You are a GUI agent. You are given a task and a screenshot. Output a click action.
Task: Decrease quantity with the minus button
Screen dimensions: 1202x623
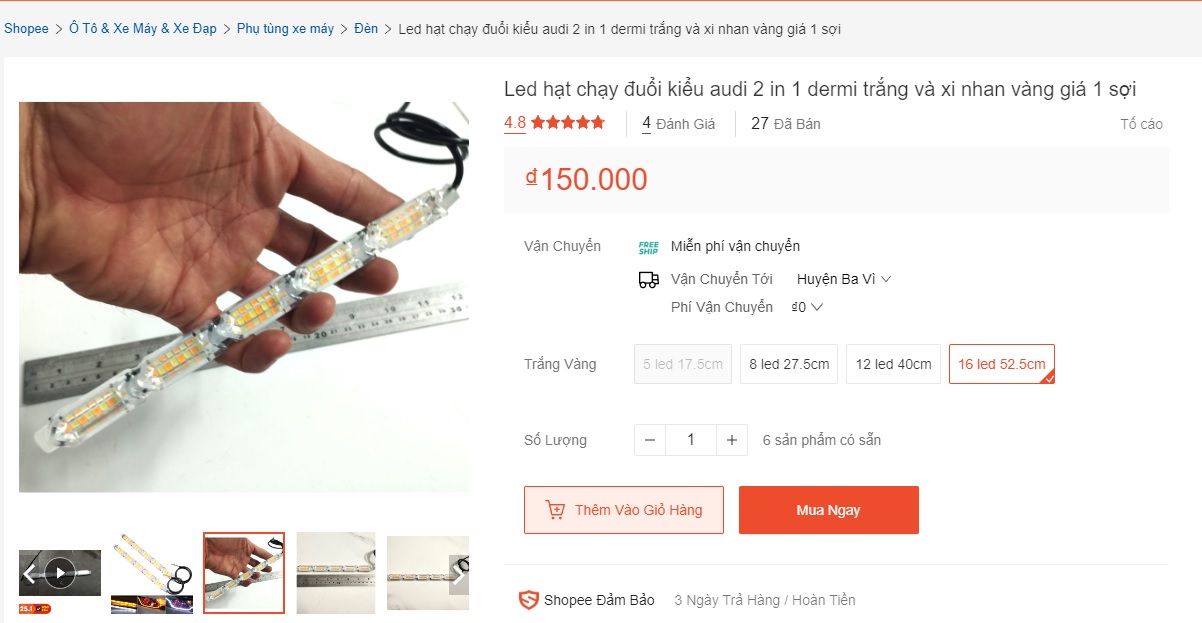tap(650, 440)
